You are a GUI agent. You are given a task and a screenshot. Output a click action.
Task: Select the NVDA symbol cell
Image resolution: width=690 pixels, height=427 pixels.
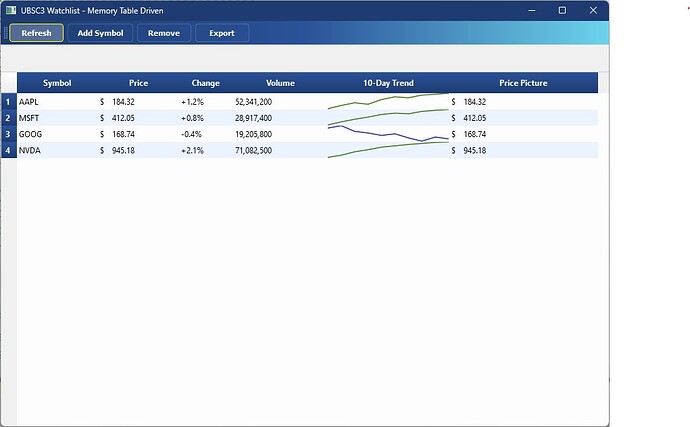tap(57, 151)
